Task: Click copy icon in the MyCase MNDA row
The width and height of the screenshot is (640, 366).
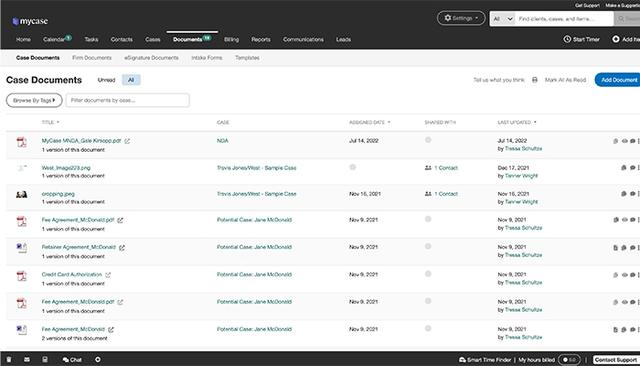Action: click(616, 141)
